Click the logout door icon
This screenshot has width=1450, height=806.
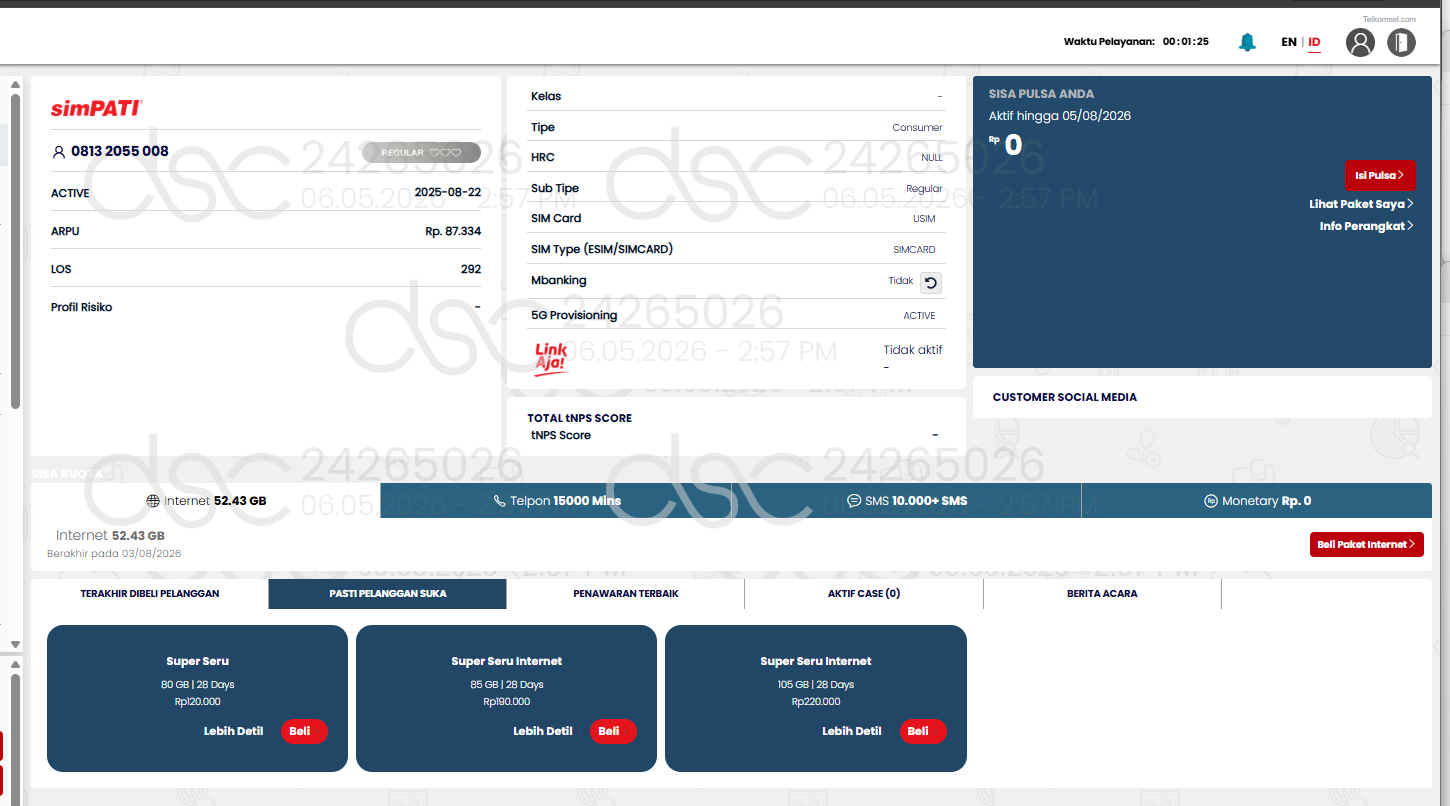(1401, 42)
